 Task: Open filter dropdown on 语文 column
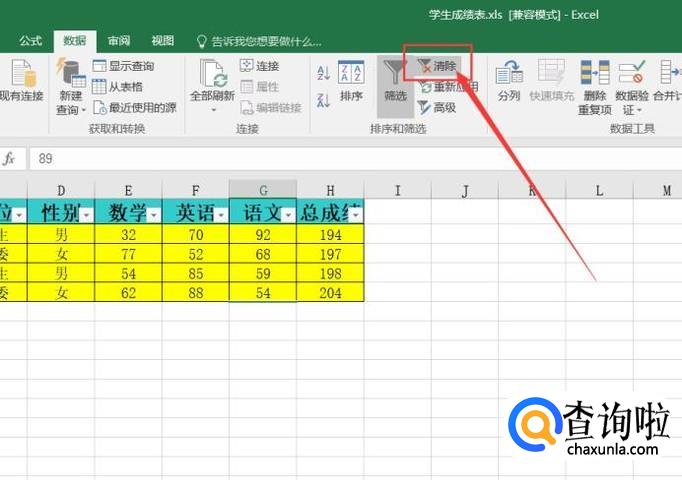[x=289, y=215]
